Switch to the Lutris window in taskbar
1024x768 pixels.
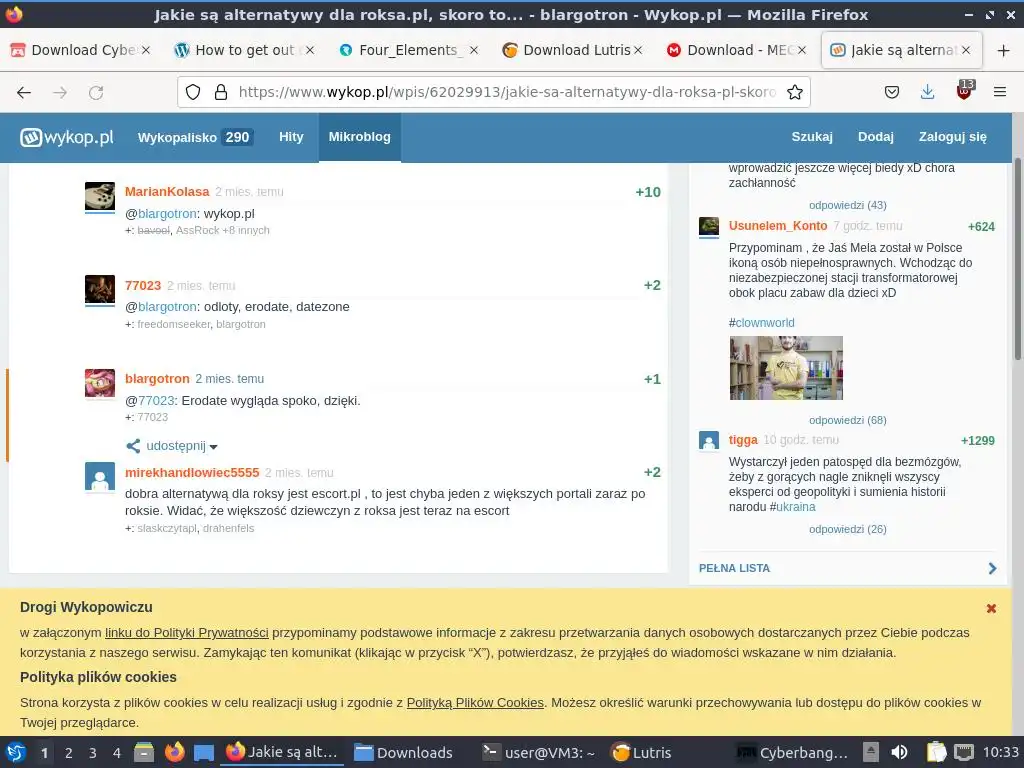tap(641, 752)
